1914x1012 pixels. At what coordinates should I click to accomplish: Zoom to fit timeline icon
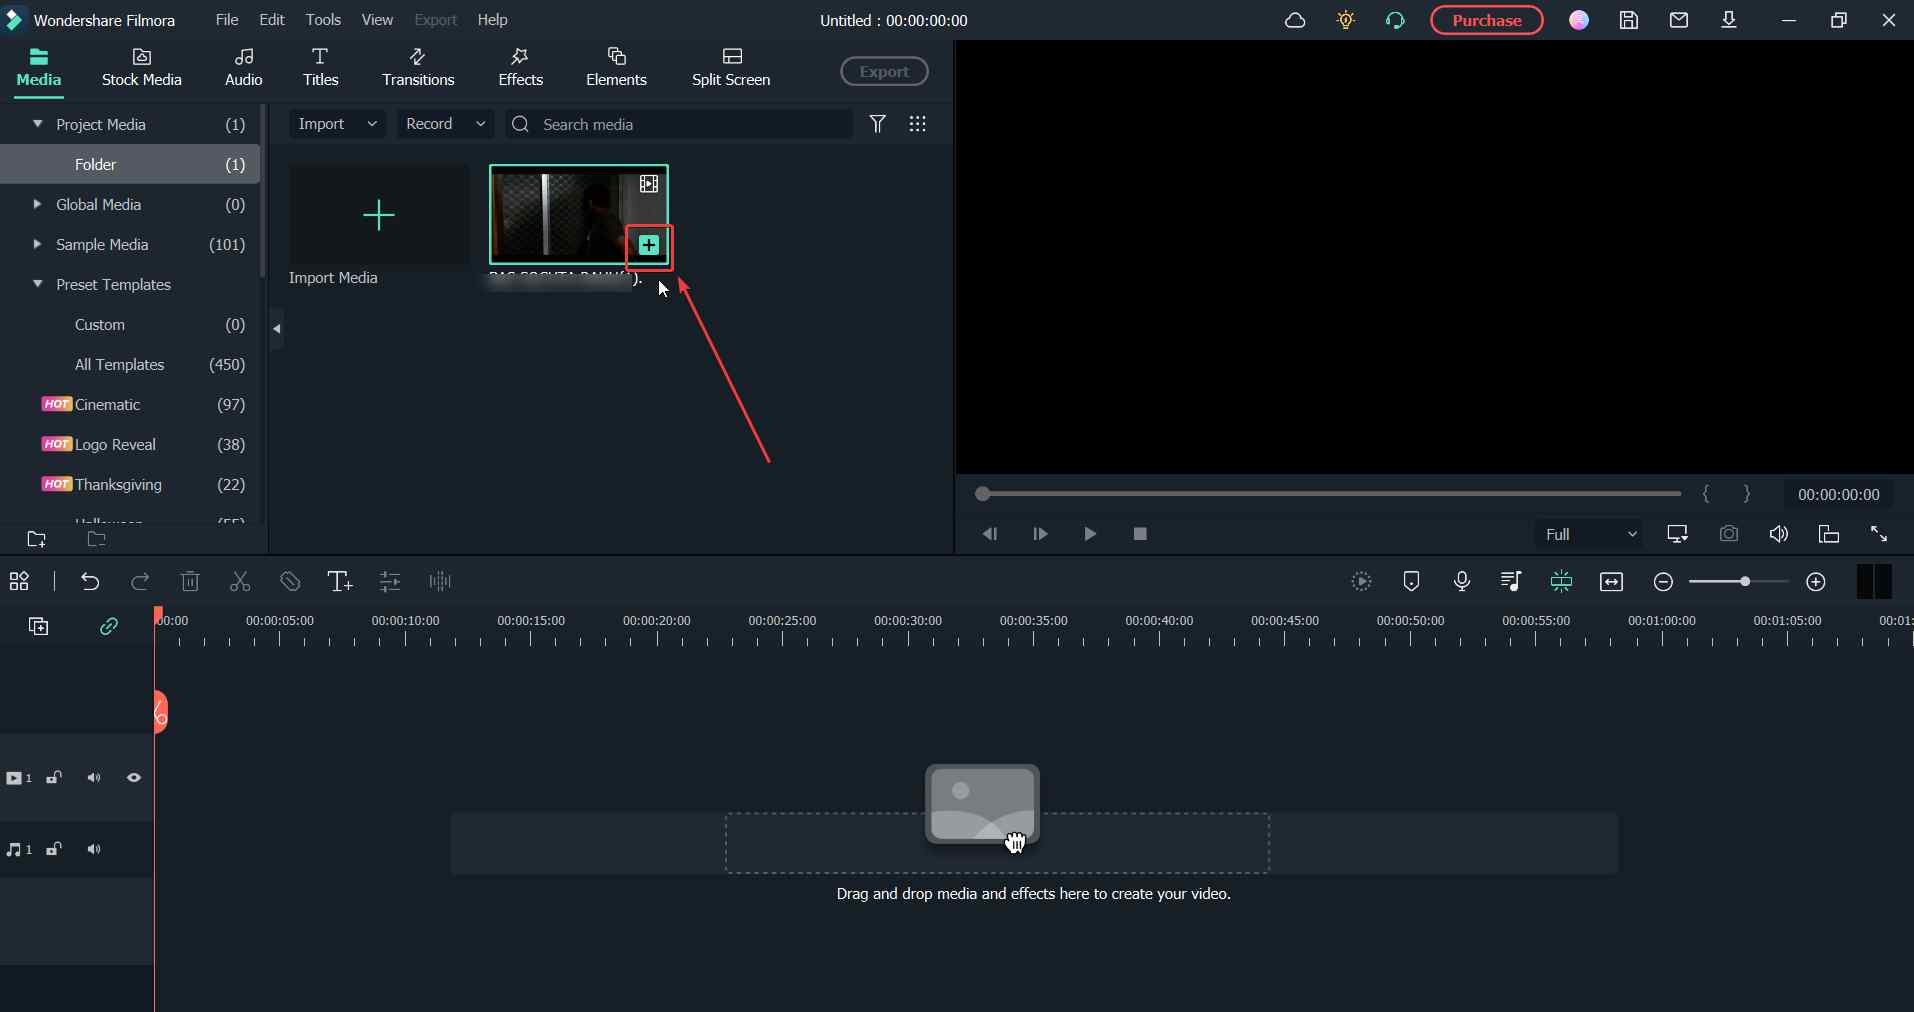click(1612, 582)
